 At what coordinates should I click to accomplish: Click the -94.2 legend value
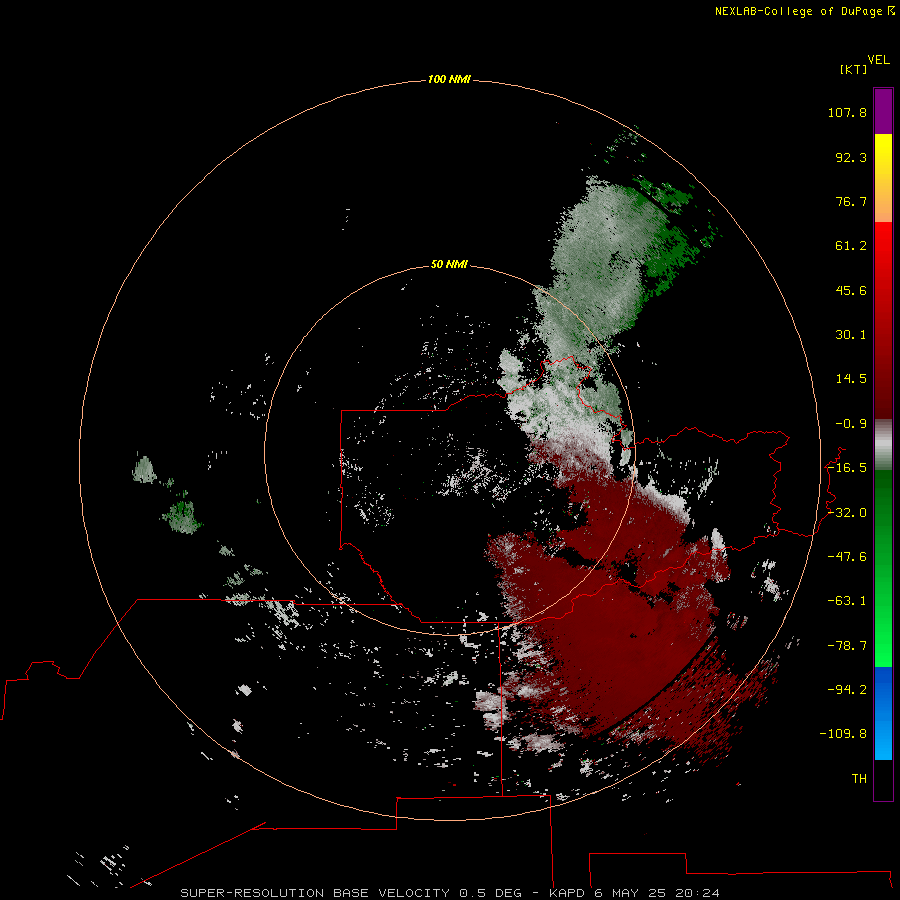click(x=847, y=689)
